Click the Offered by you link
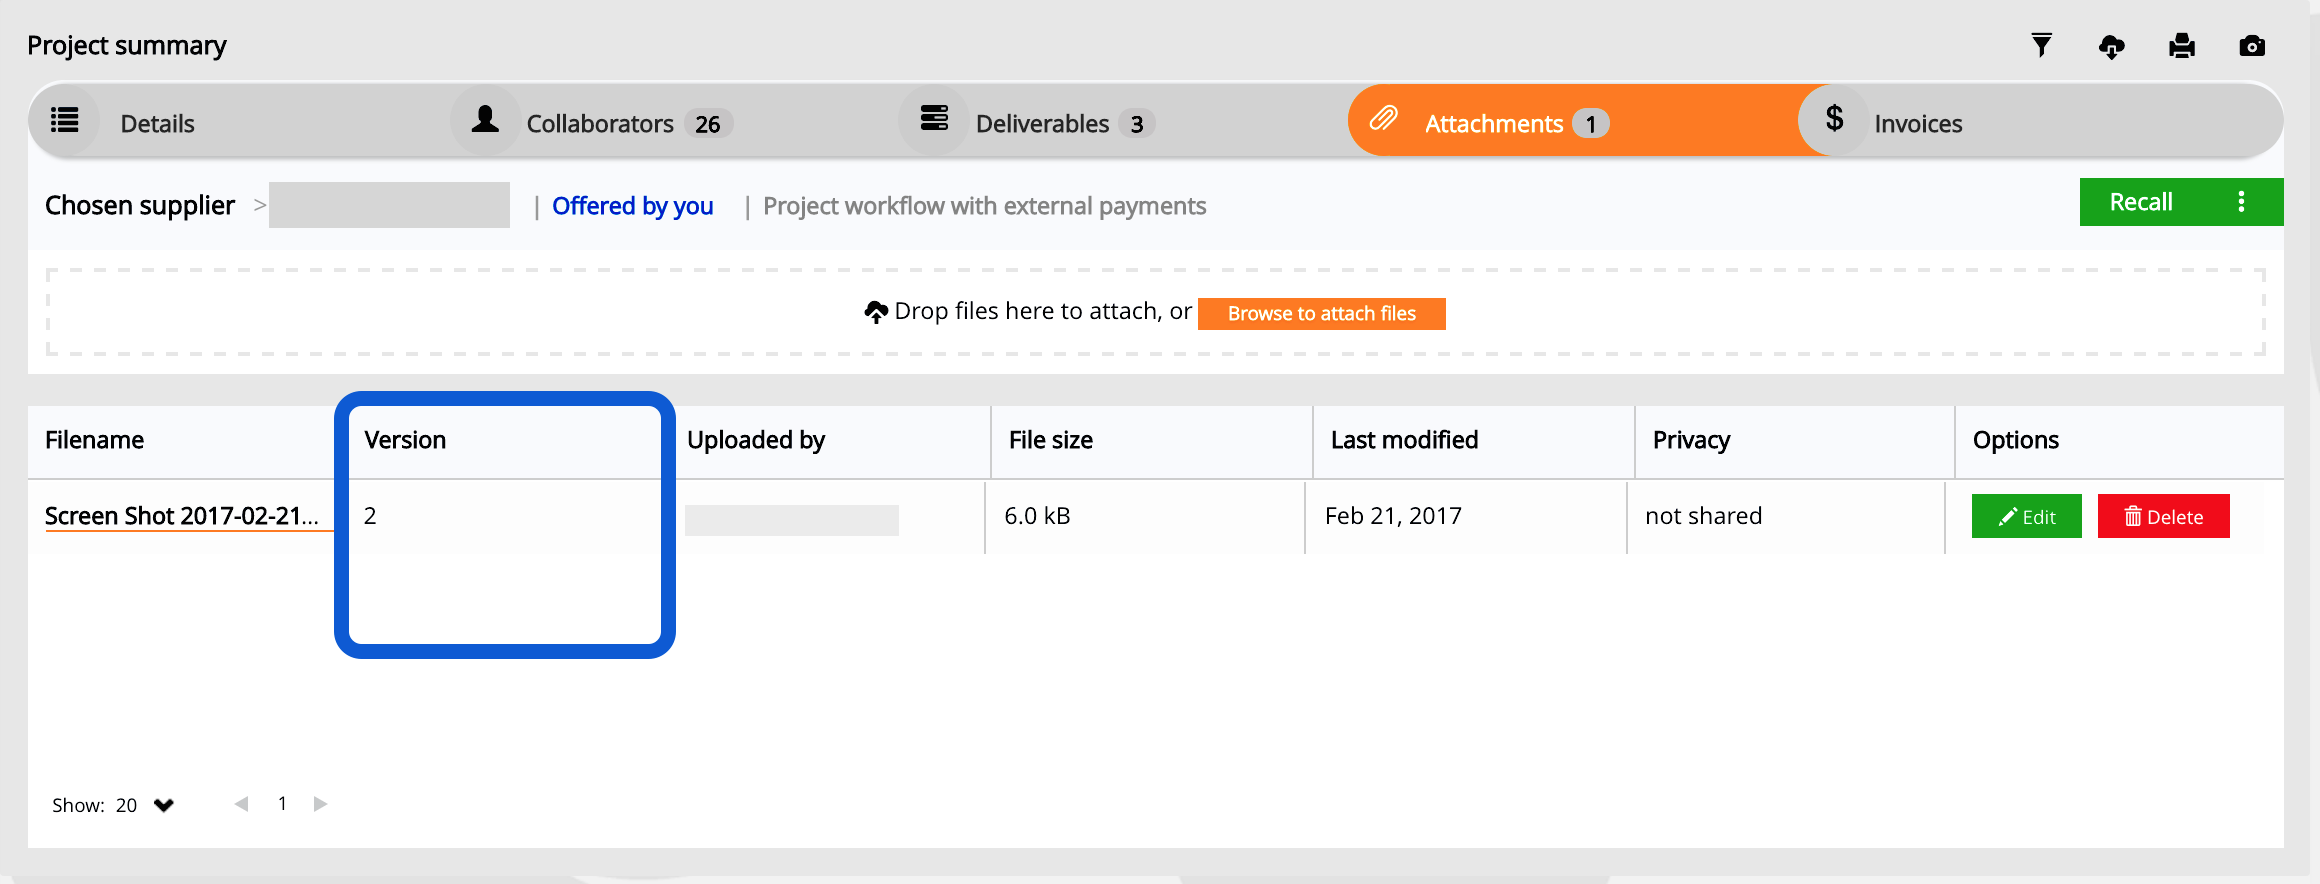Viewport: 2320px width, 884px height. coord(632,206)
